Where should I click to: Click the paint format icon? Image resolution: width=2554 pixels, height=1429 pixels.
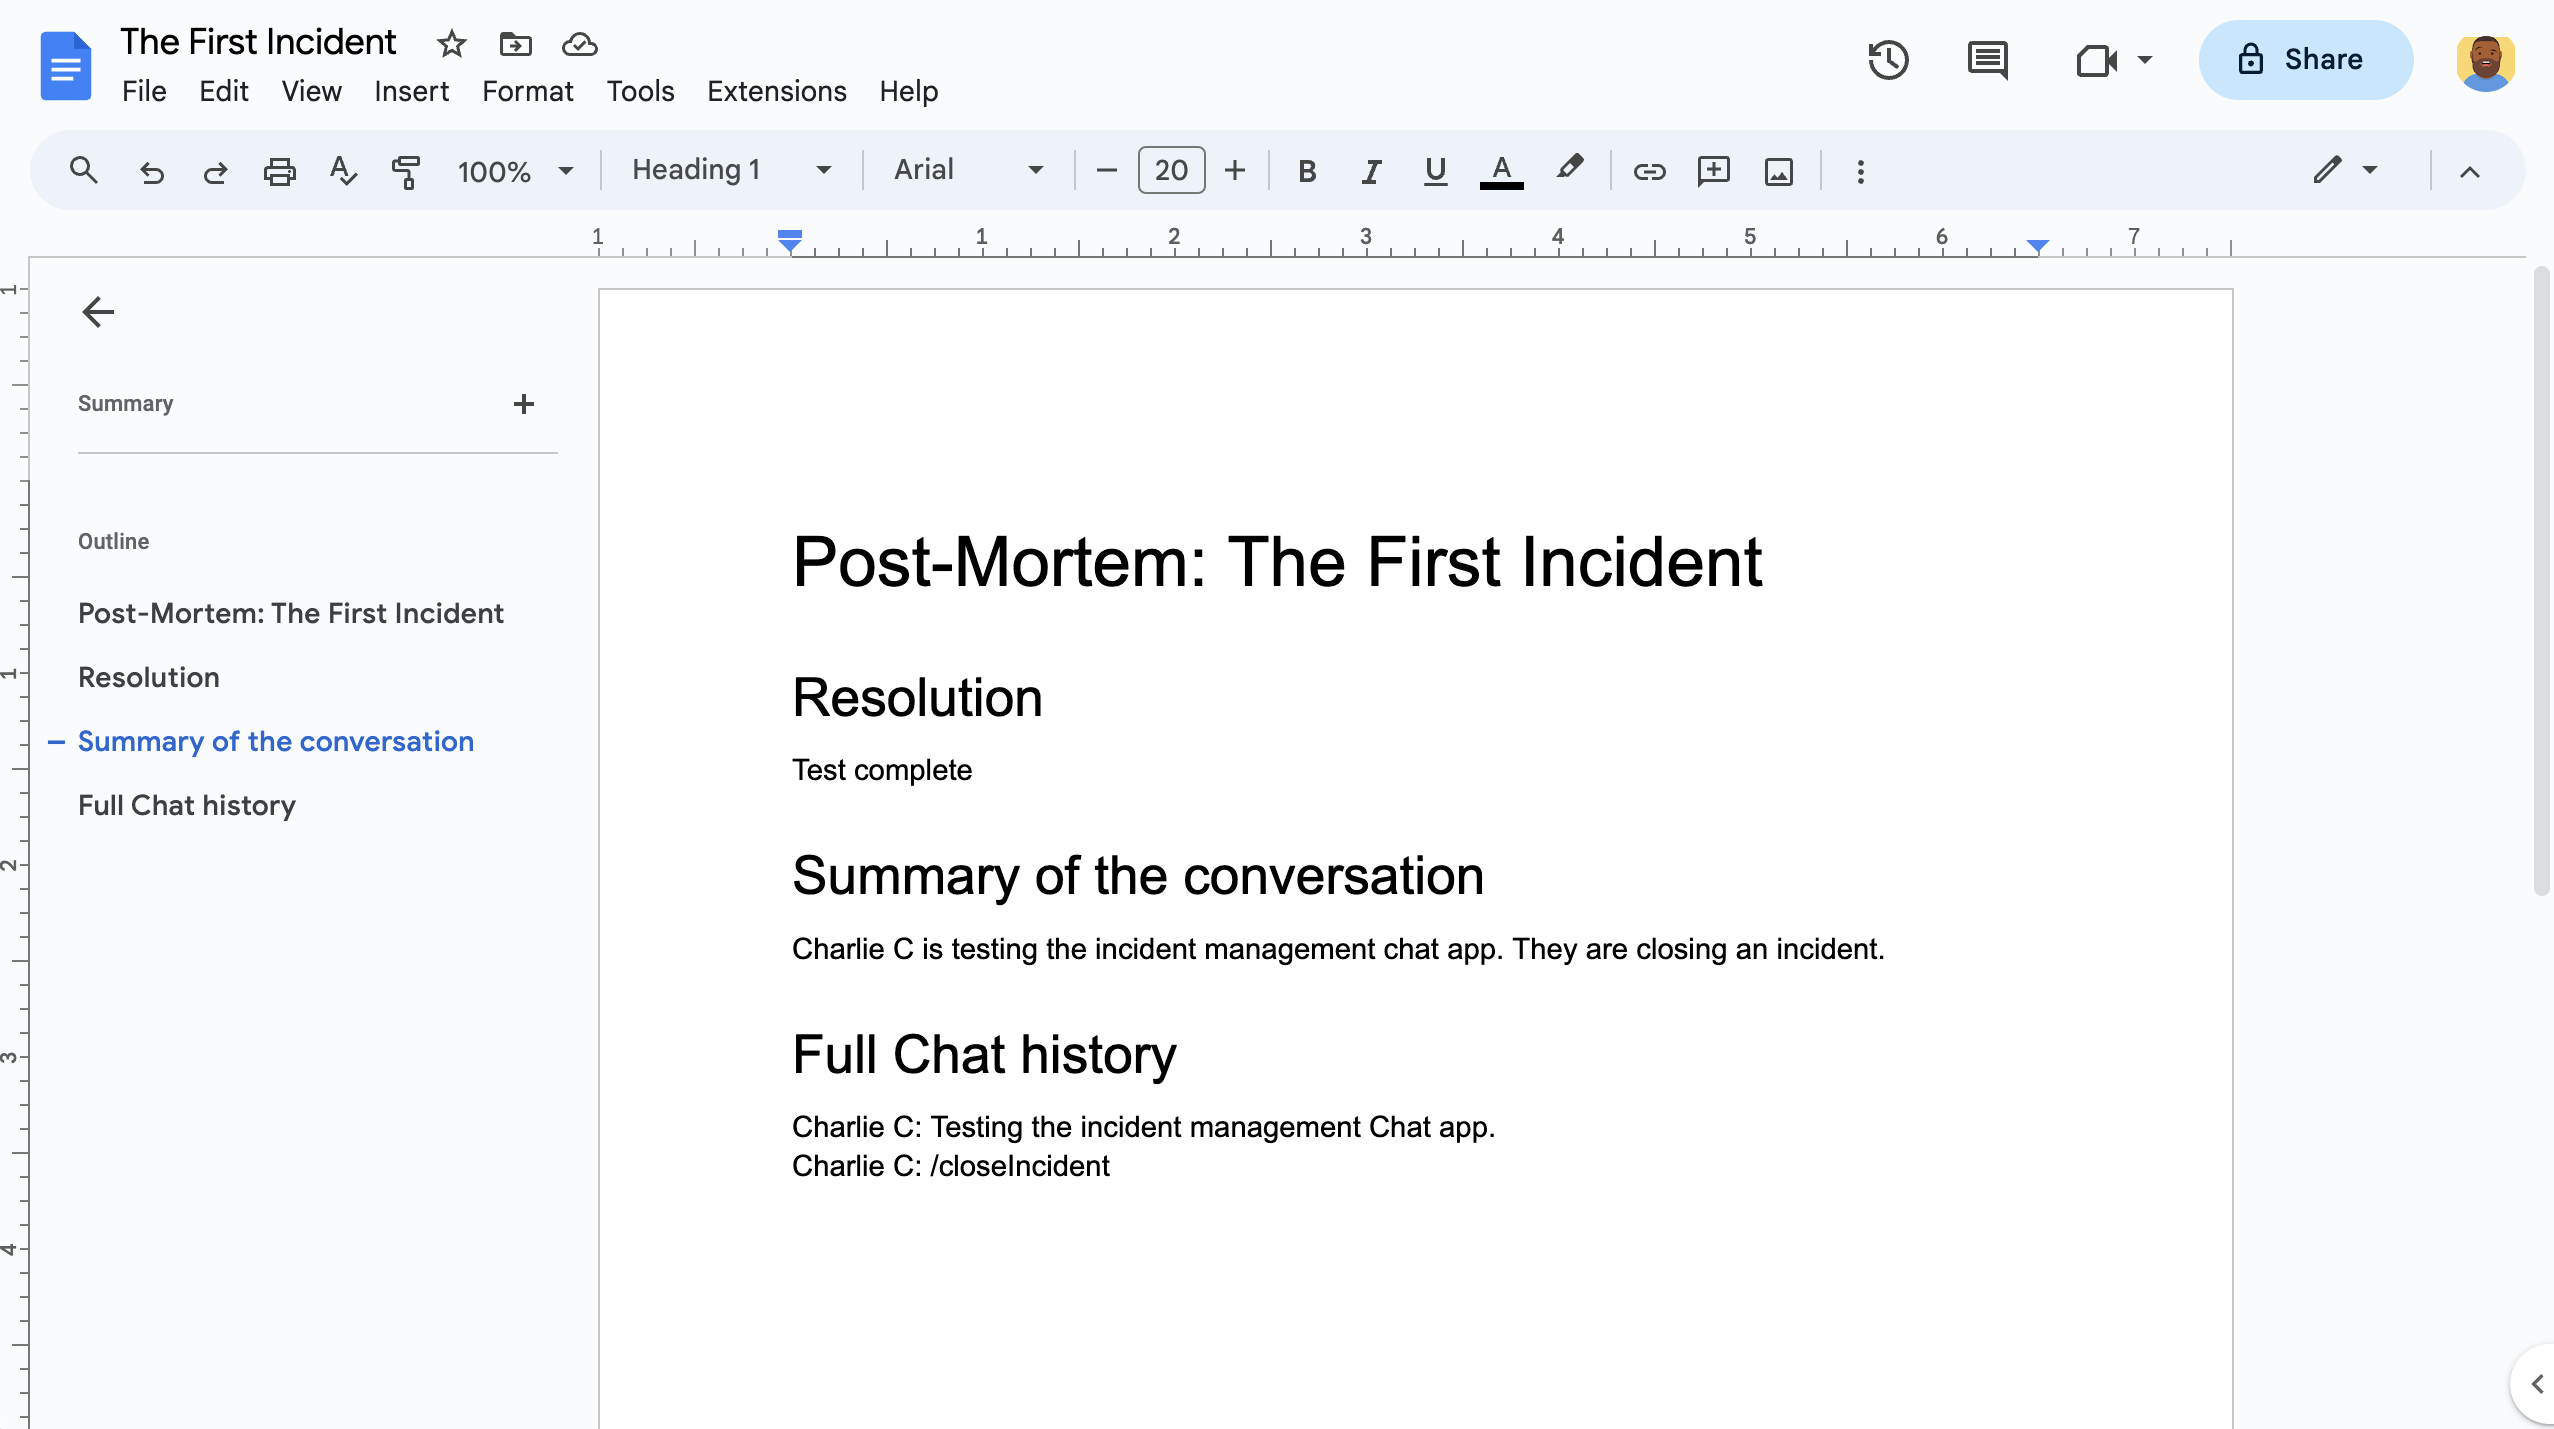407,170
